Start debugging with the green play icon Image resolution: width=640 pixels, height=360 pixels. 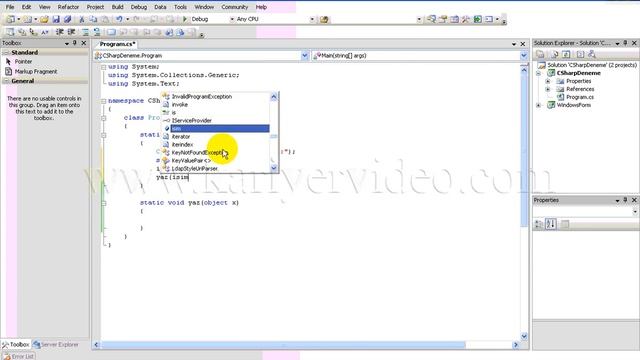pos(185,19)
